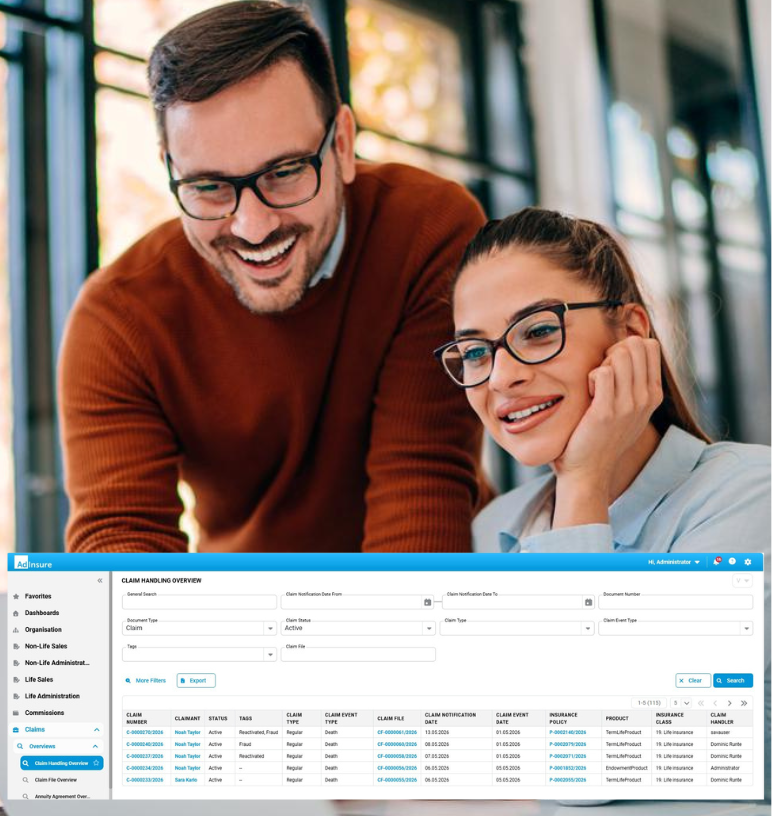Go to the next results page

pos(729,703)
